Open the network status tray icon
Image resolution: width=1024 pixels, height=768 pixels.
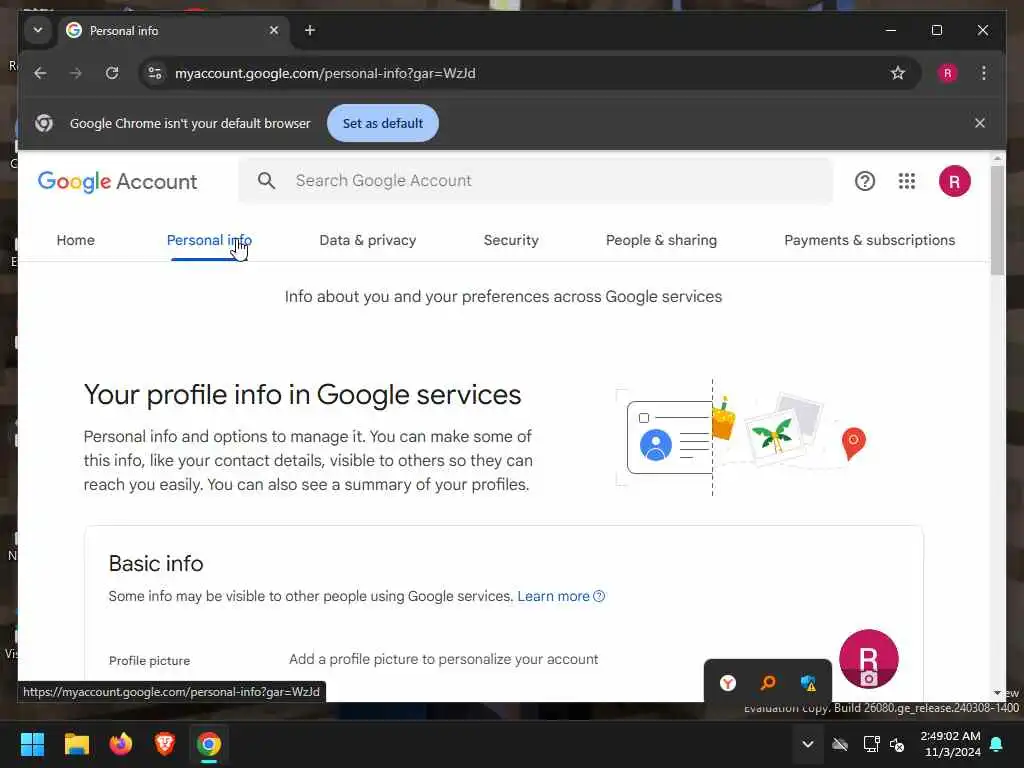point(871,744)
